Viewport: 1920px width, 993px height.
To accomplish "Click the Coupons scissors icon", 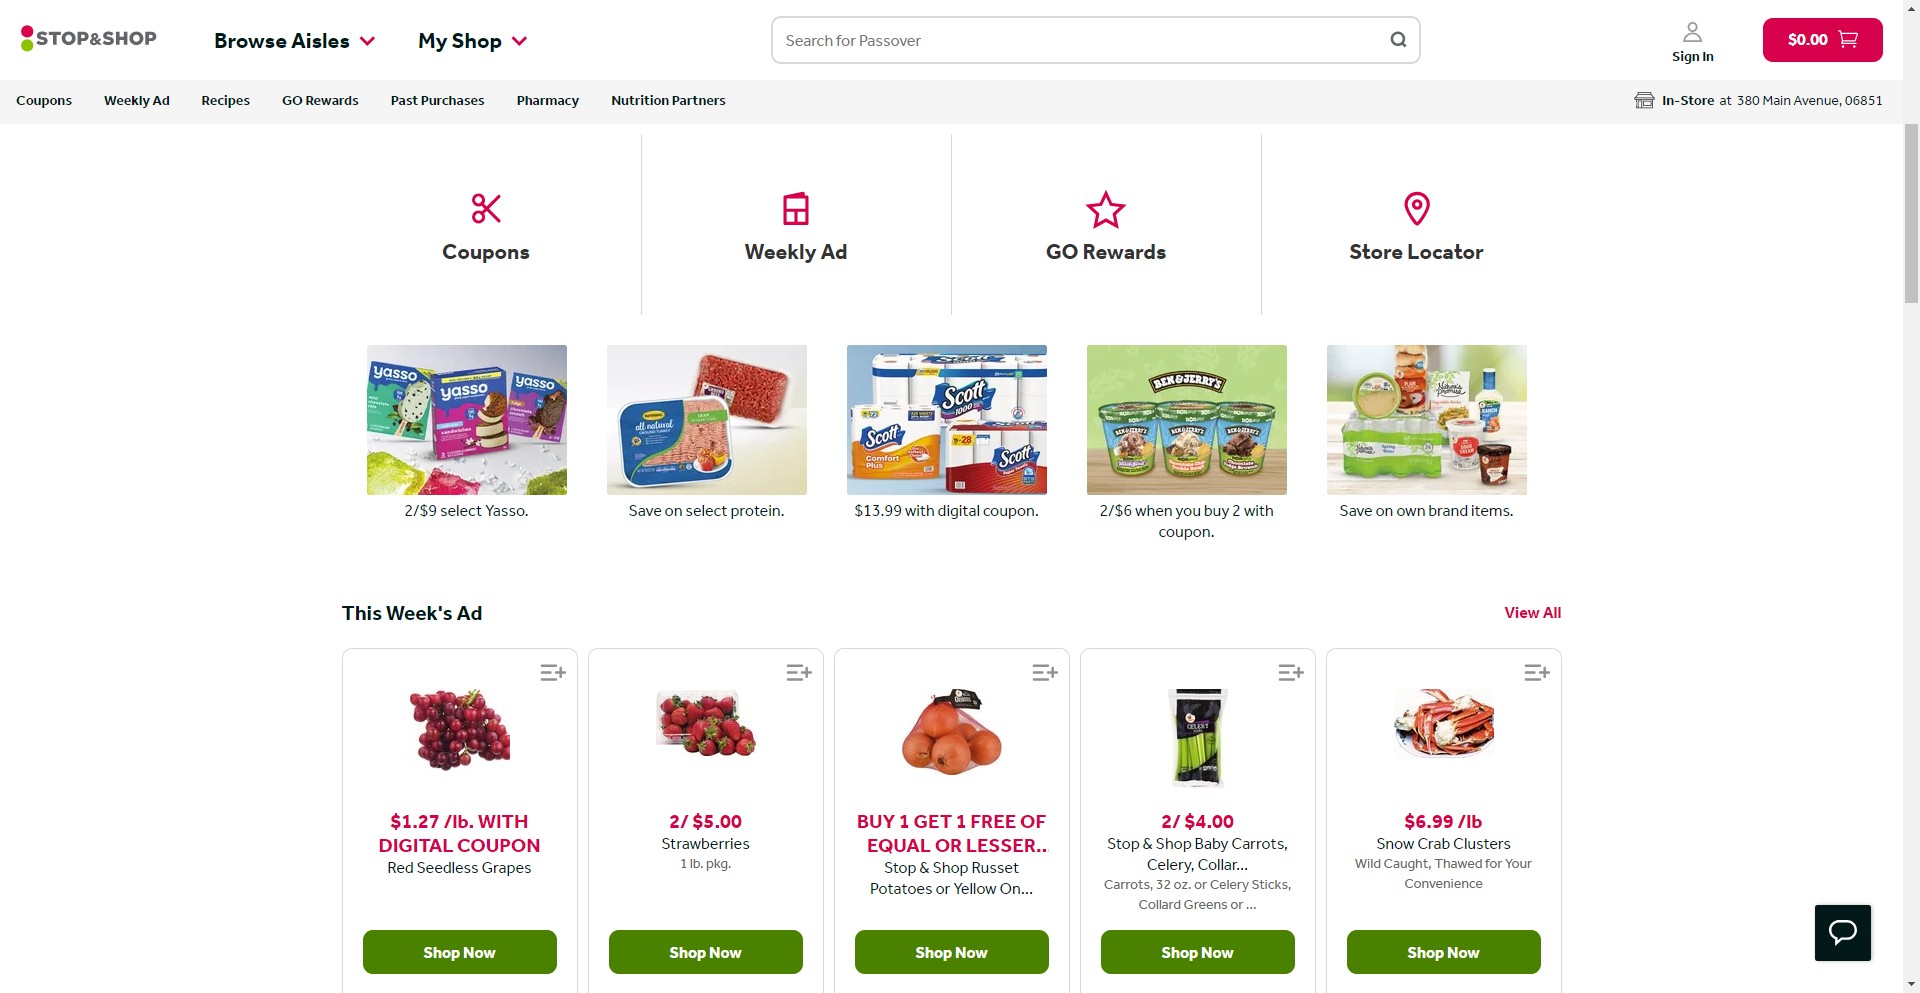I will tap(486, 209).
